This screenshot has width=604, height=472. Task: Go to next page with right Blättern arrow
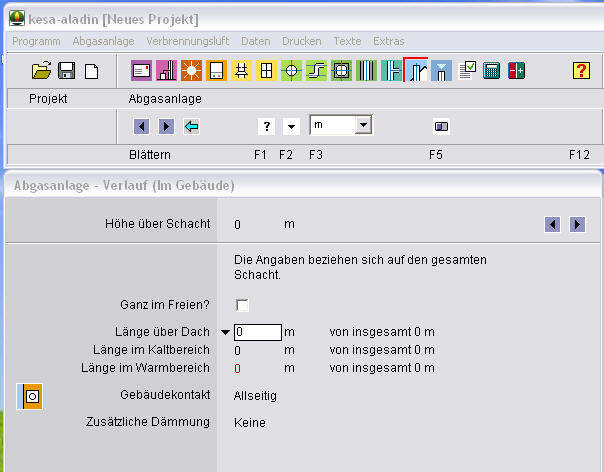point(166,126)
